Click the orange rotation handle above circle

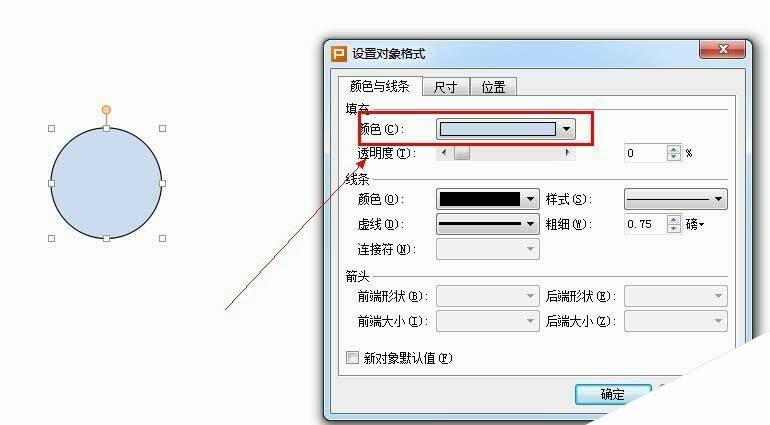(x=106, y=110)
